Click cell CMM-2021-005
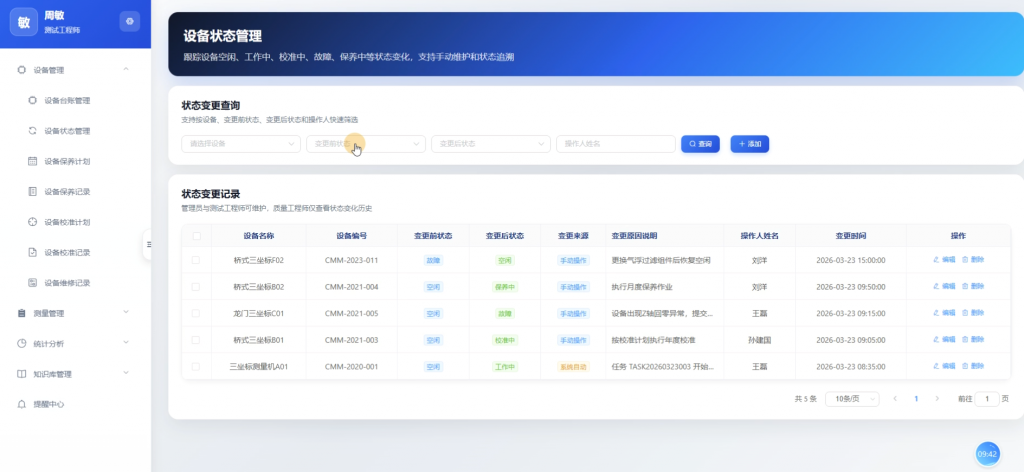The height and width of the screenshot is (472, 1024). (x=351, y=313)
